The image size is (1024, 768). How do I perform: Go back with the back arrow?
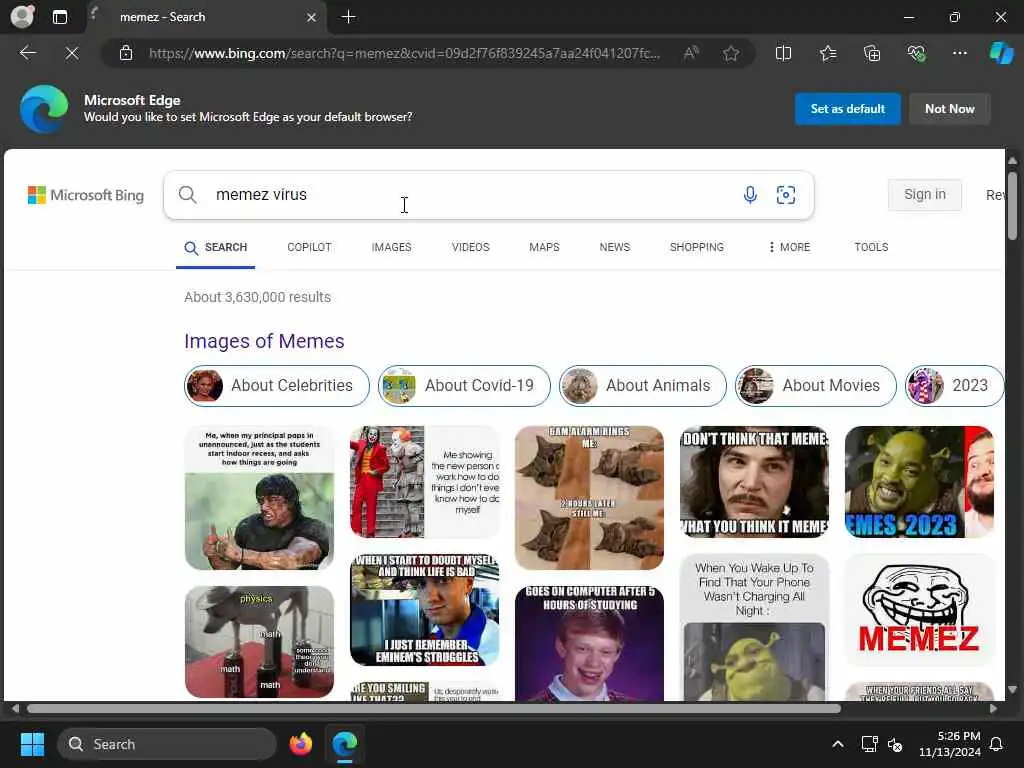click(x=28, y=53)
